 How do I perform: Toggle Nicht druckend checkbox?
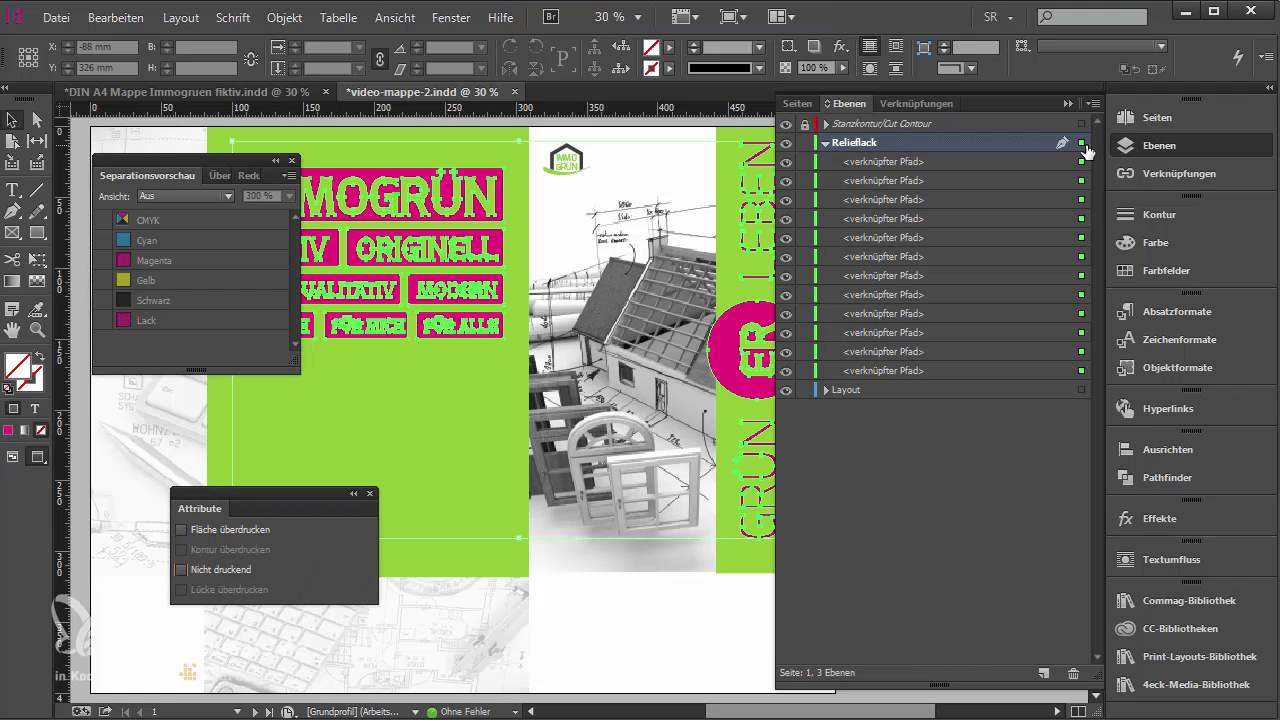(x=181, y=570)
